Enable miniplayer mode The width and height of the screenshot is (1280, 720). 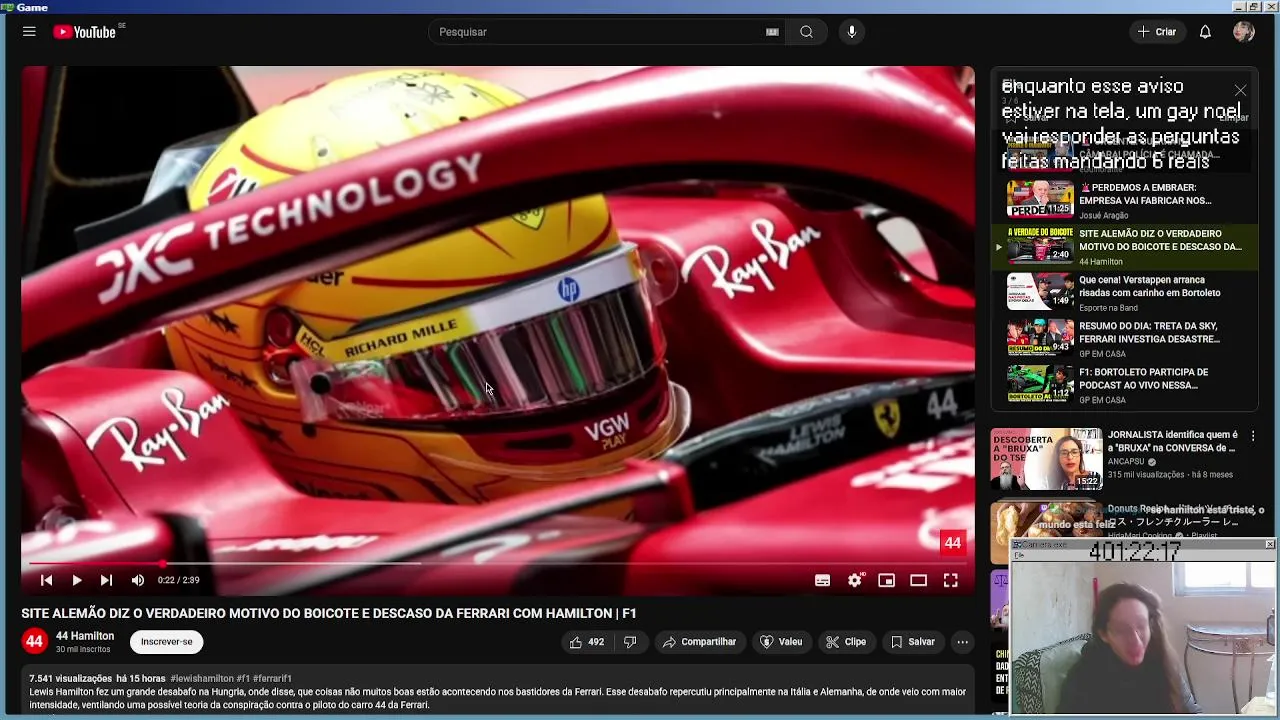click(x=886, y=580)
